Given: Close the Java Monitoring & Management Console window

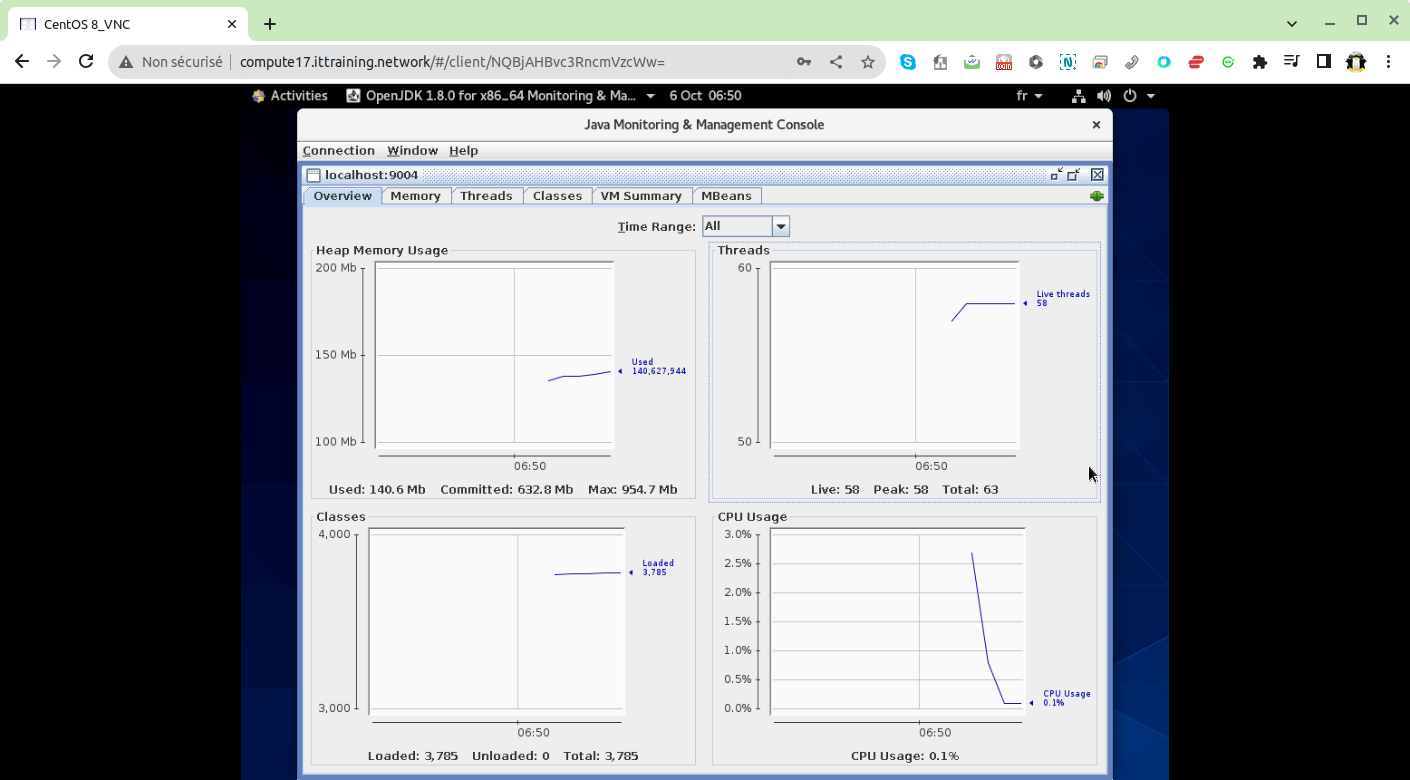Looking at the screenshot, I should 1096,125.
